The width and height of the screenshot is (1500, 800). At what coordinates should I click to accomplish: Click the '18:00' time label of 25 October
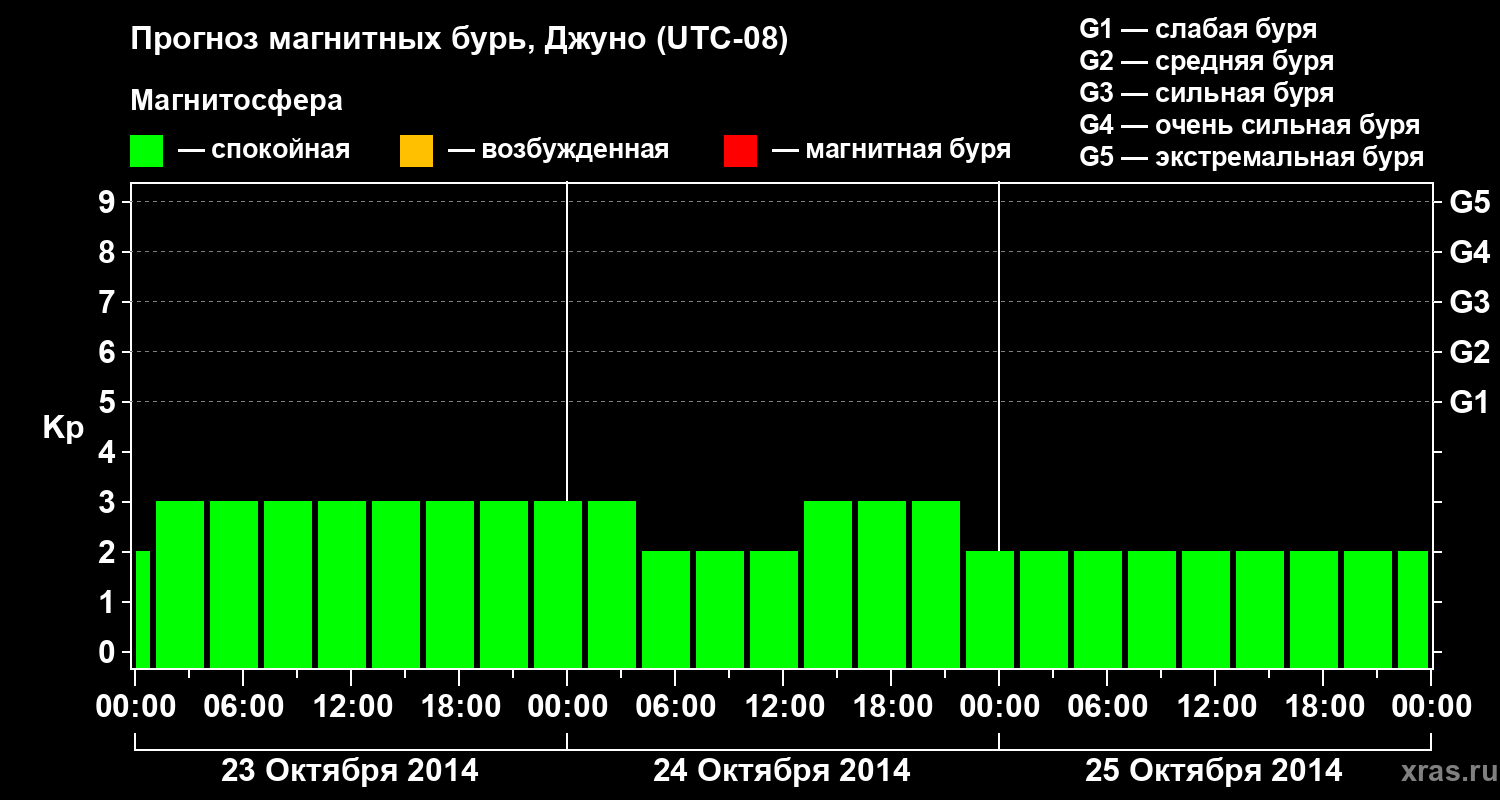click(x=1323, y=707)
